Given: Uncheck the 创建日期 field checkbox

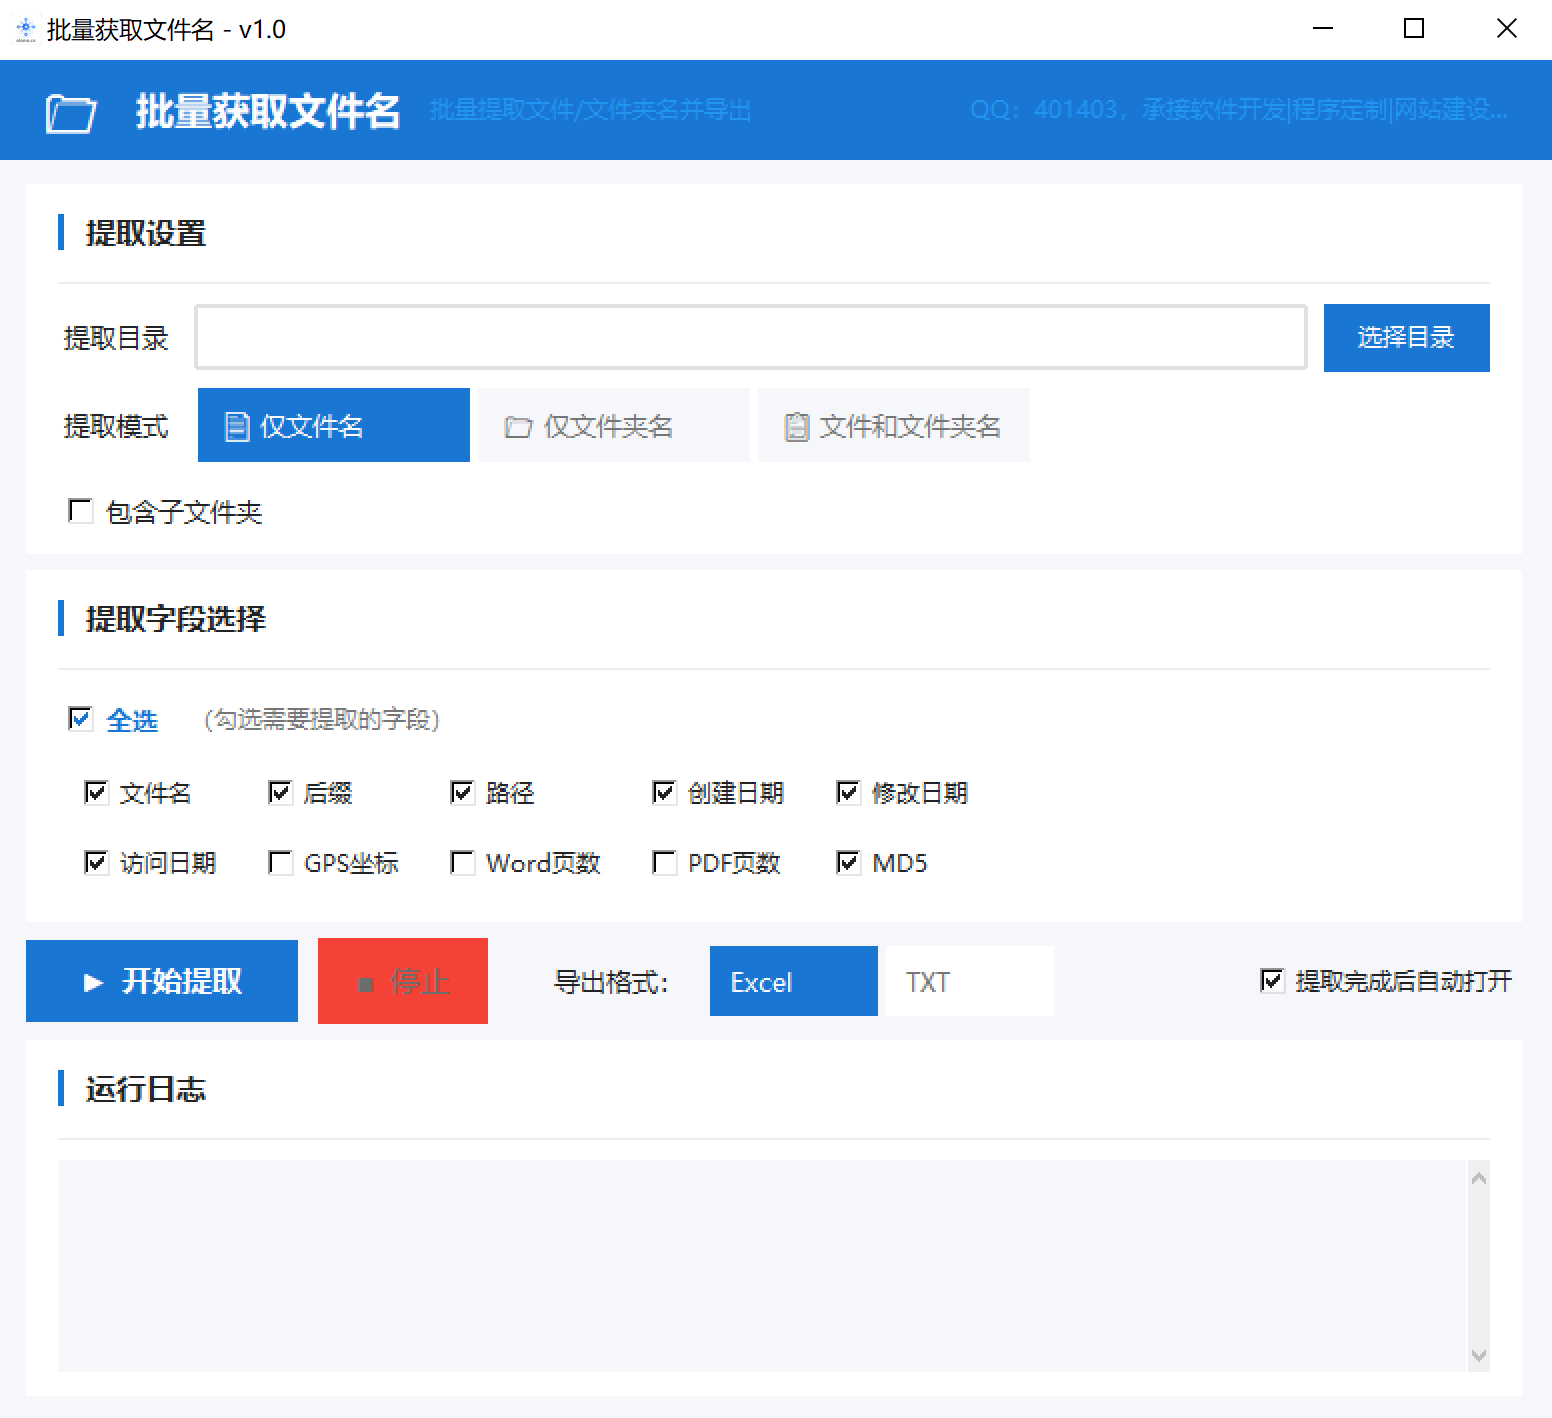Looking at the screenshot, I should pyautogui.click(x=664, y=793).
